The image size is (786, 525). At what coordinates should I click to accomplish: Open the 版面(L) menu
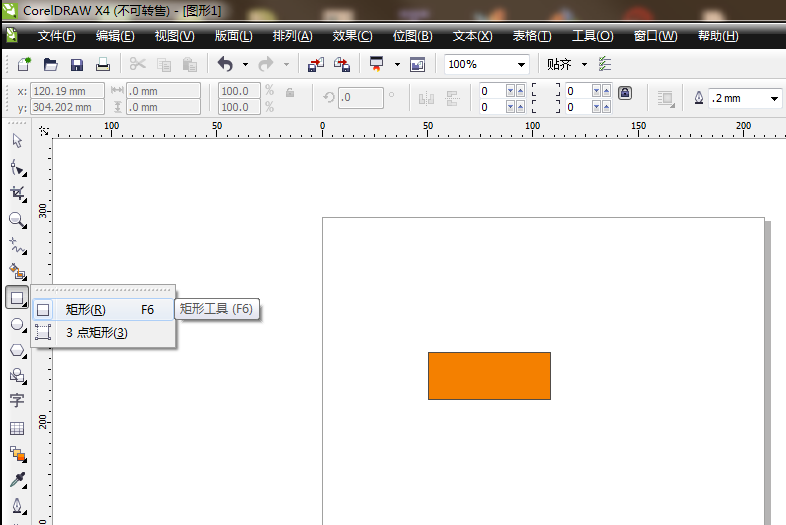pyautogui.click(x=233, y=36)
